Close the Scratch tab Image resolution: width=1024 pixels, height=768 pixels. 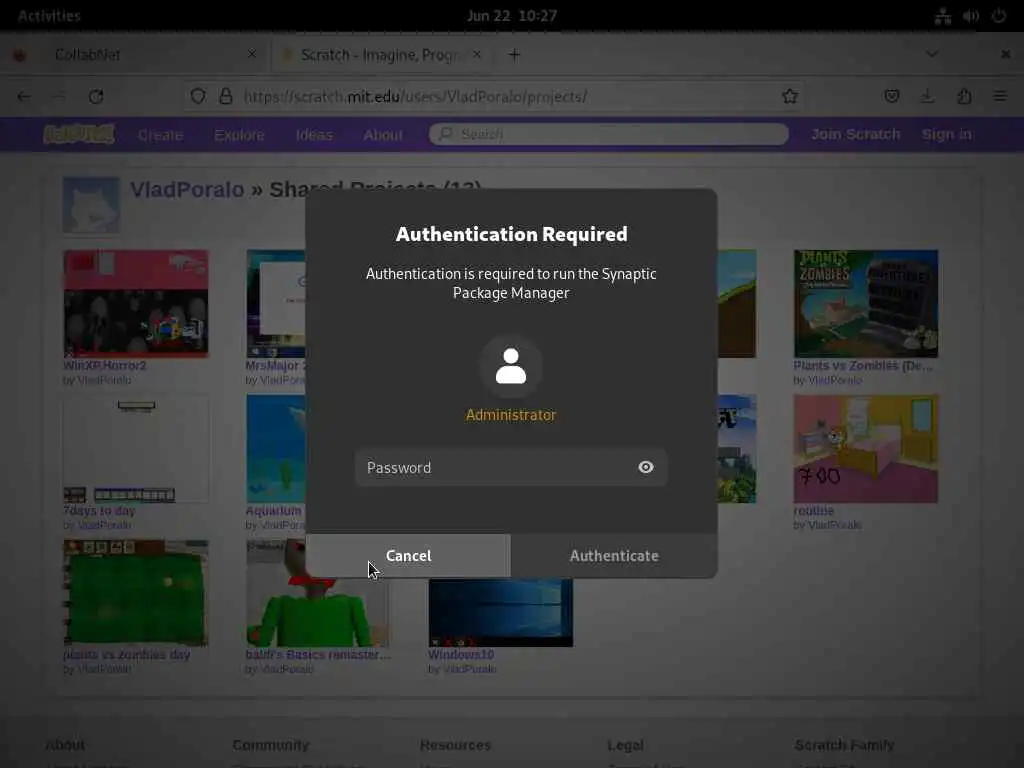pyautogui.click(x=477, y=54)
